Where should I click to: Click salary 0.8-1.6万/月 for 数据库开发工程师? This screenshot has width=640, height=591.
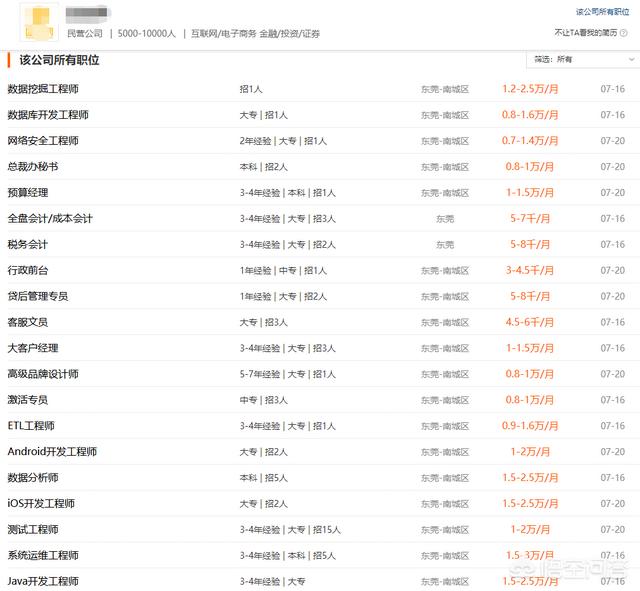(530, 115)
